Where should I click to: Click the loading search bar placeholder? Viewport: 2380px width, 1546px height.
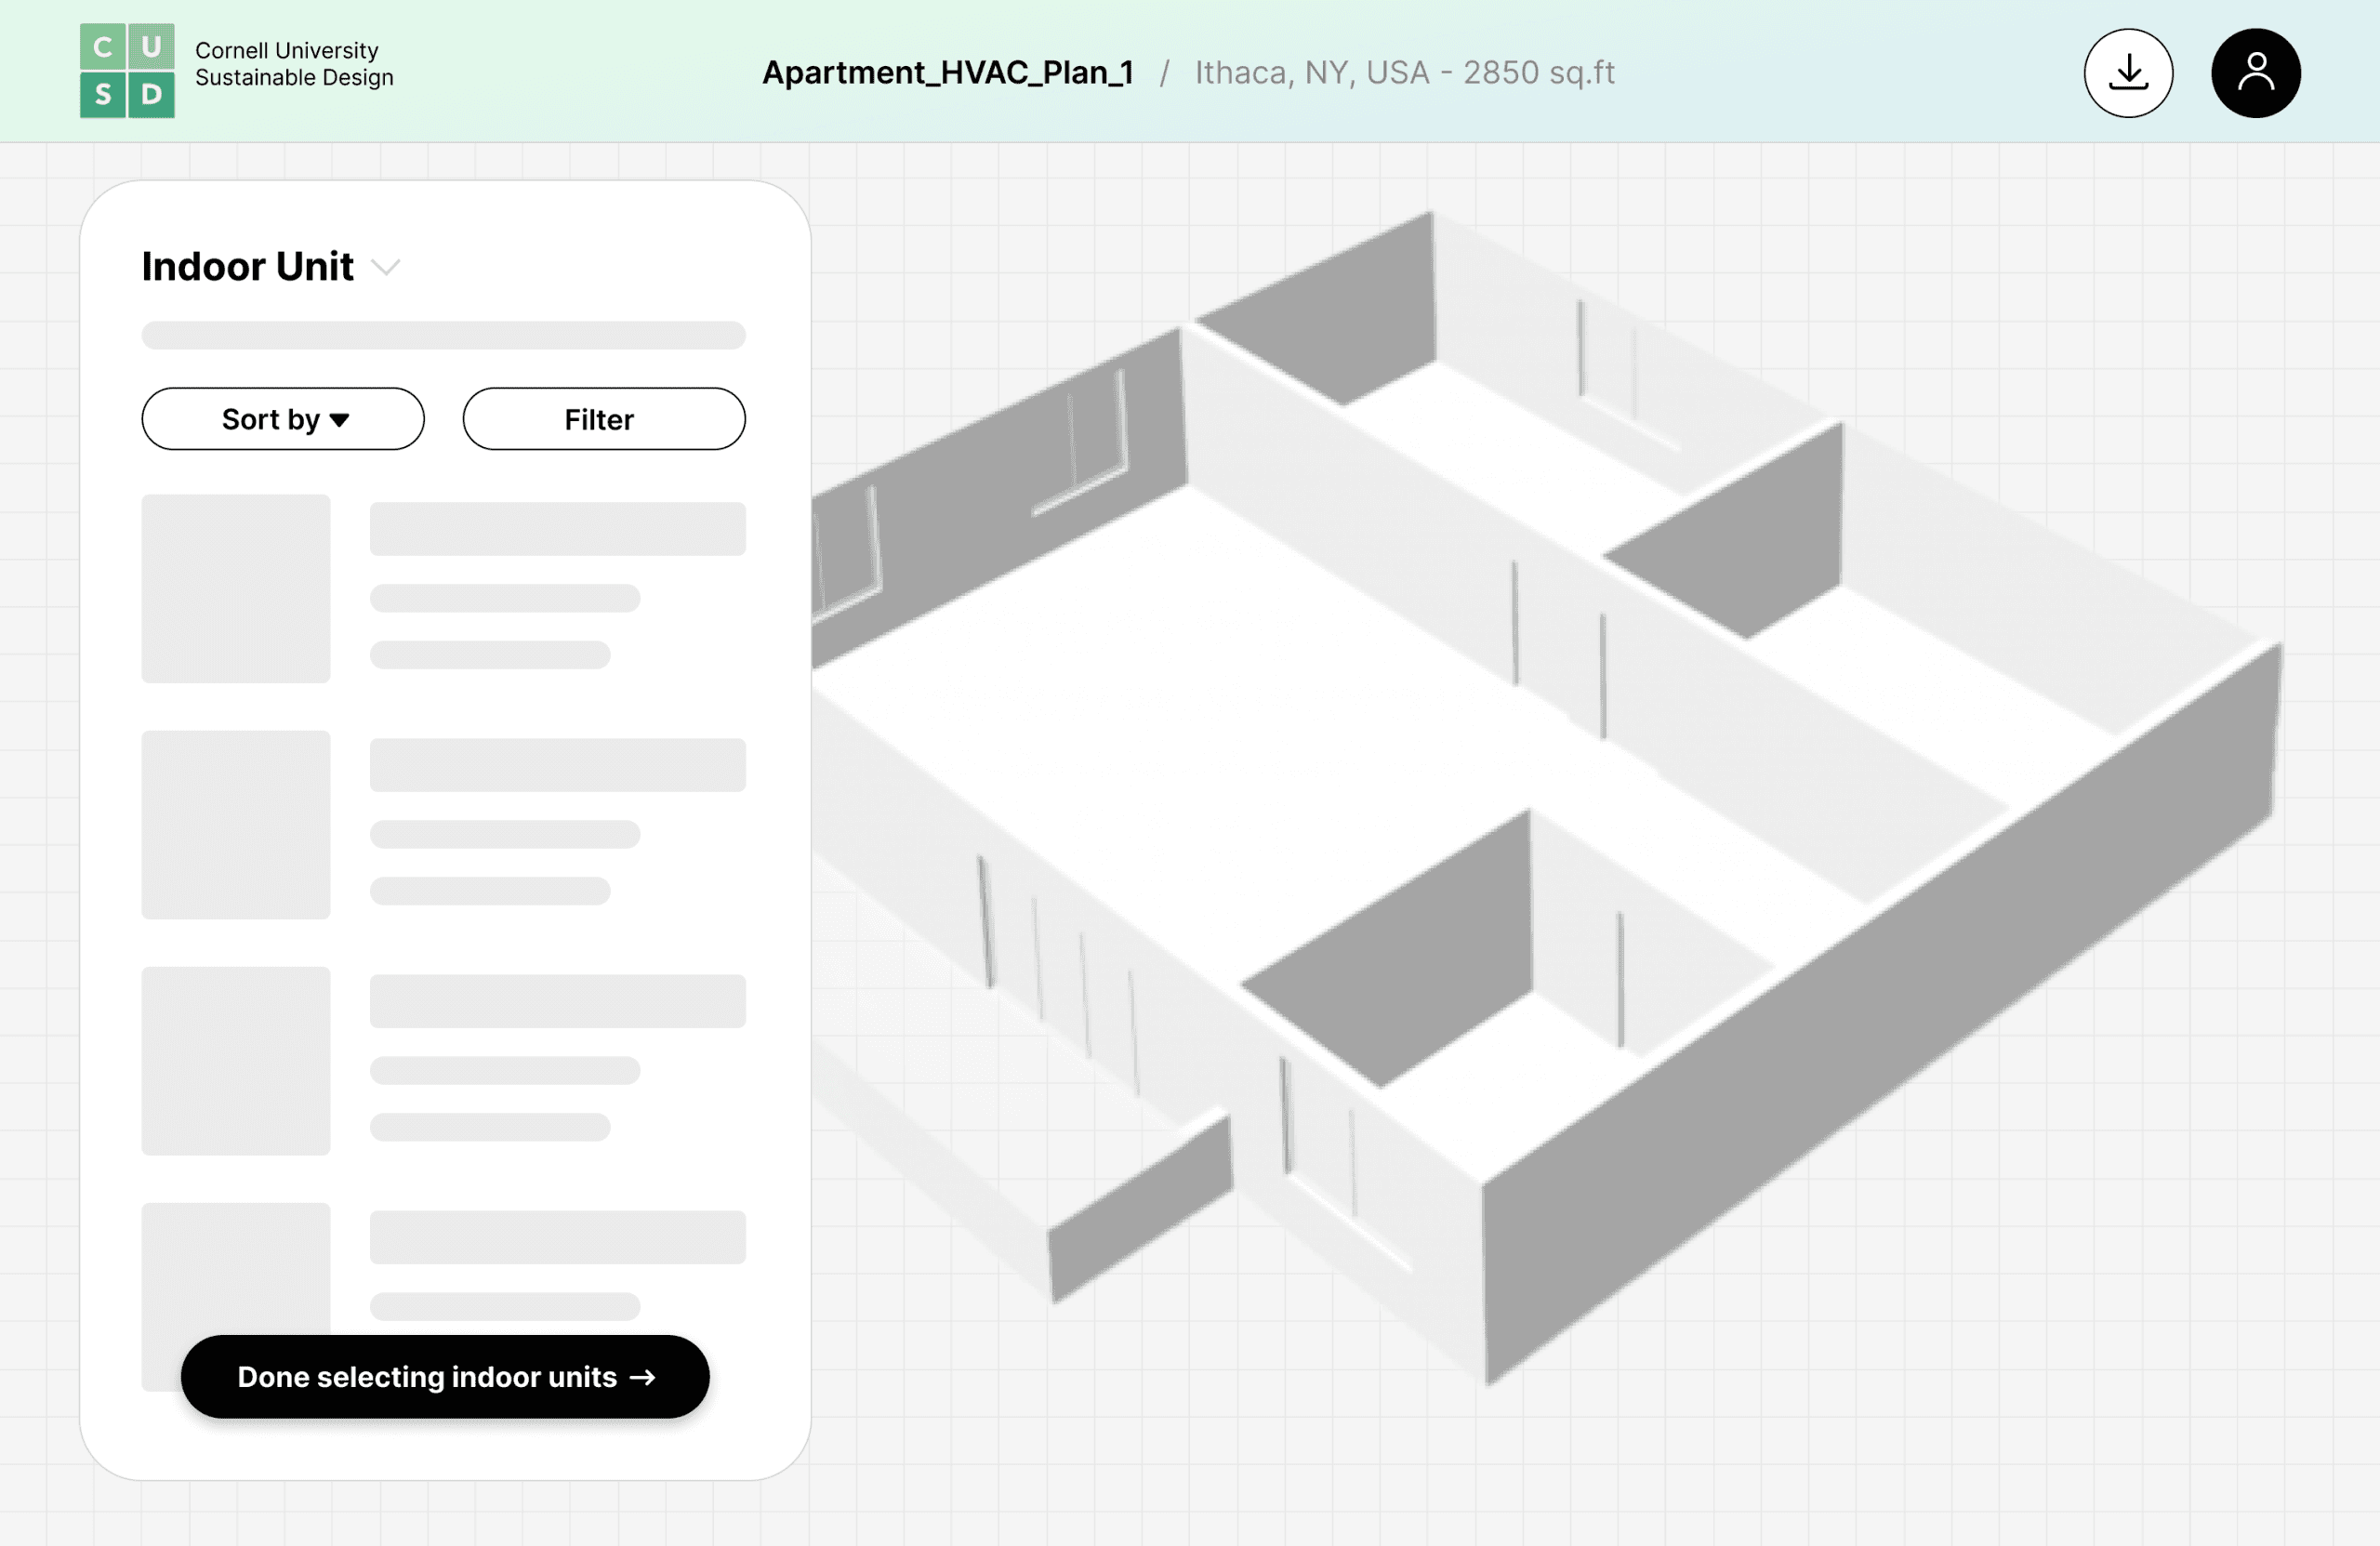pyautogui.click(x=443, y=335)
